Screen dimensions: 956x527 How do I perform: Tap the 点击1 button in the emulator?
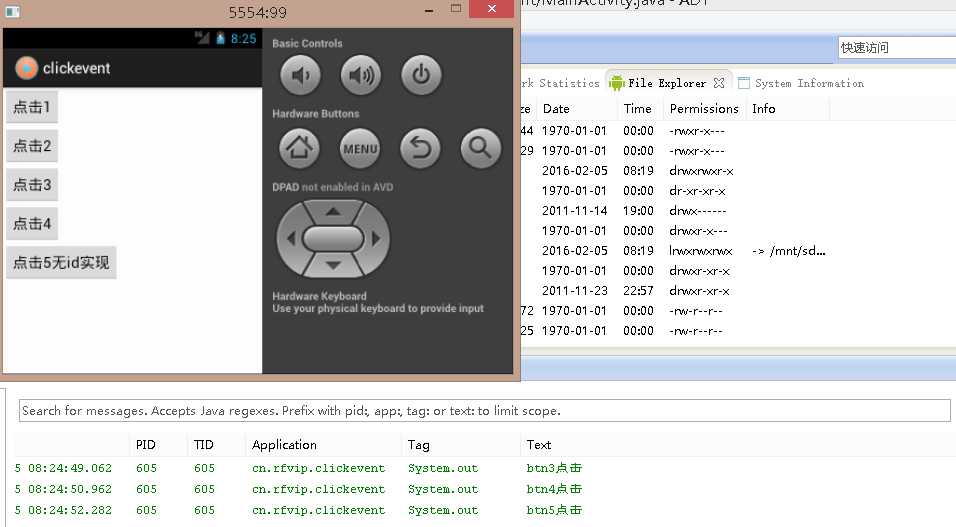point(32,107)
